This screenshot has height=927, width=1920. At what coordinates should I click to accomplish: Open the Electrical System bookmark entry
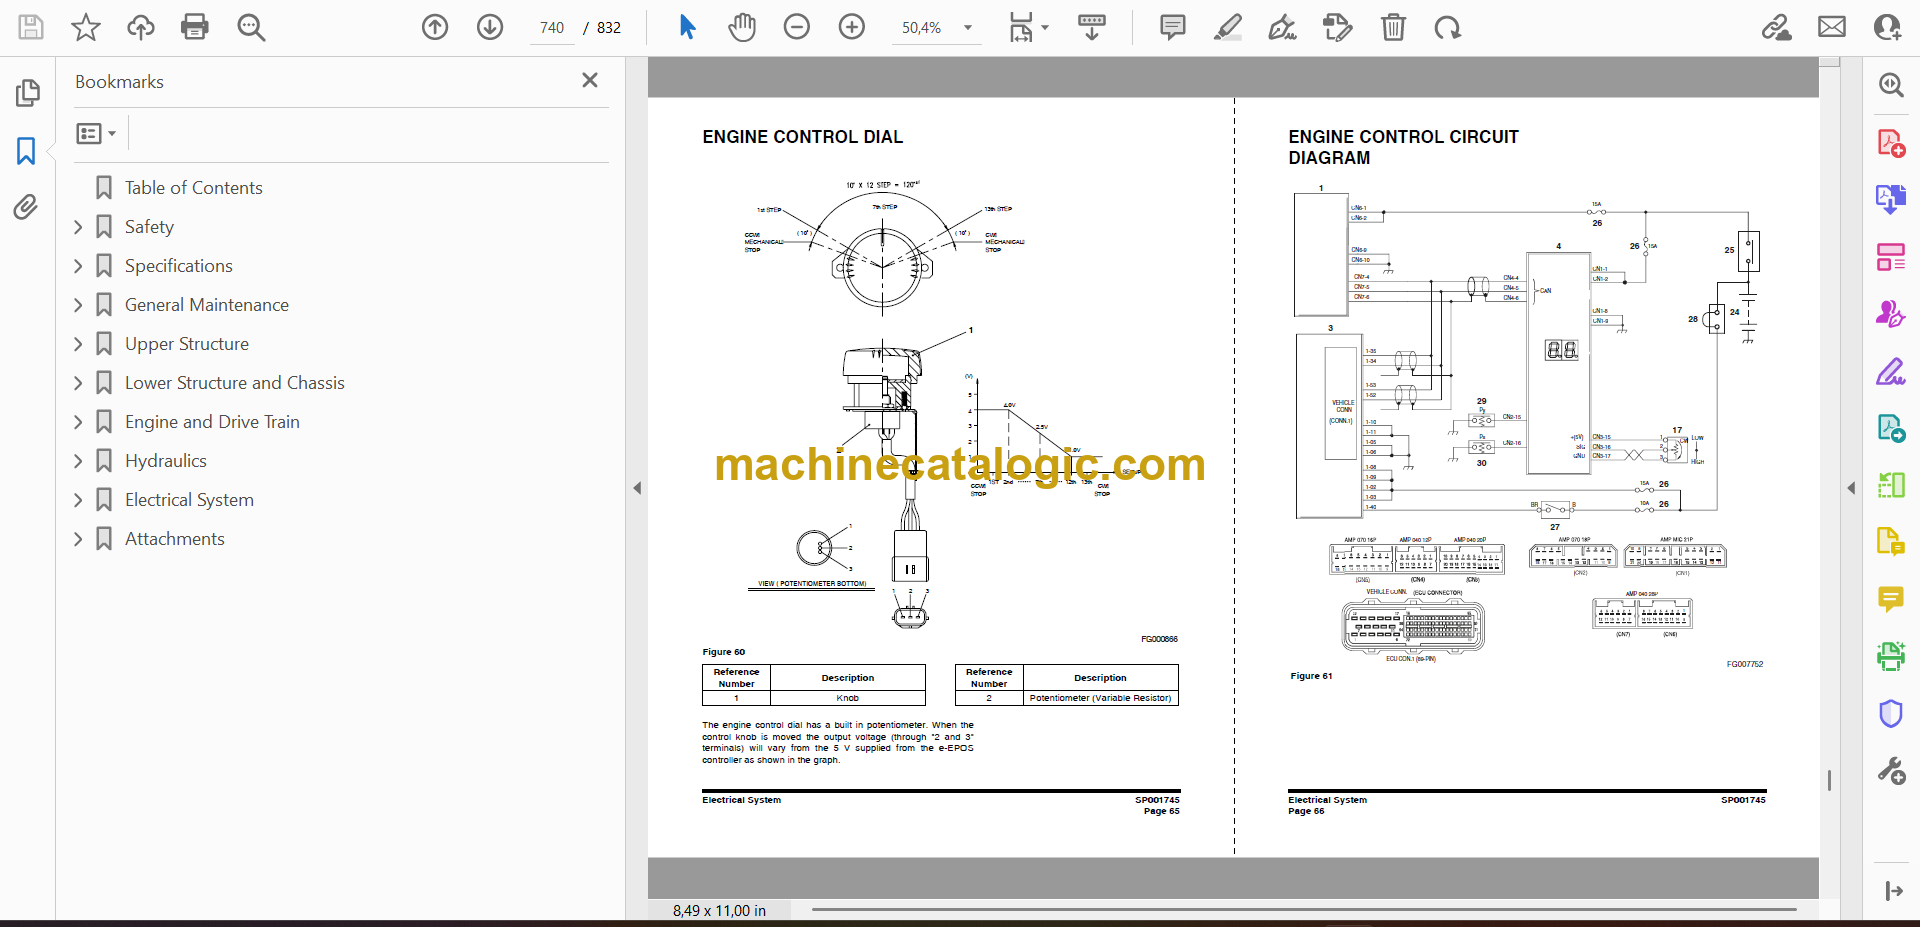tap(189, 500)
